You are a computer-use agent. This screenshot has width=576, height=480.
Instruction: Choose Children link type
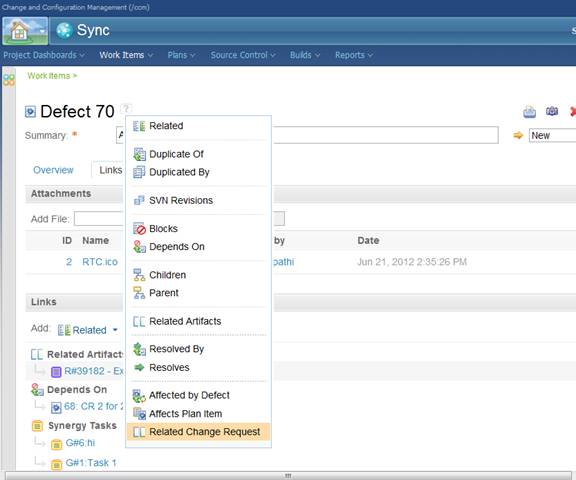[198, 275]
